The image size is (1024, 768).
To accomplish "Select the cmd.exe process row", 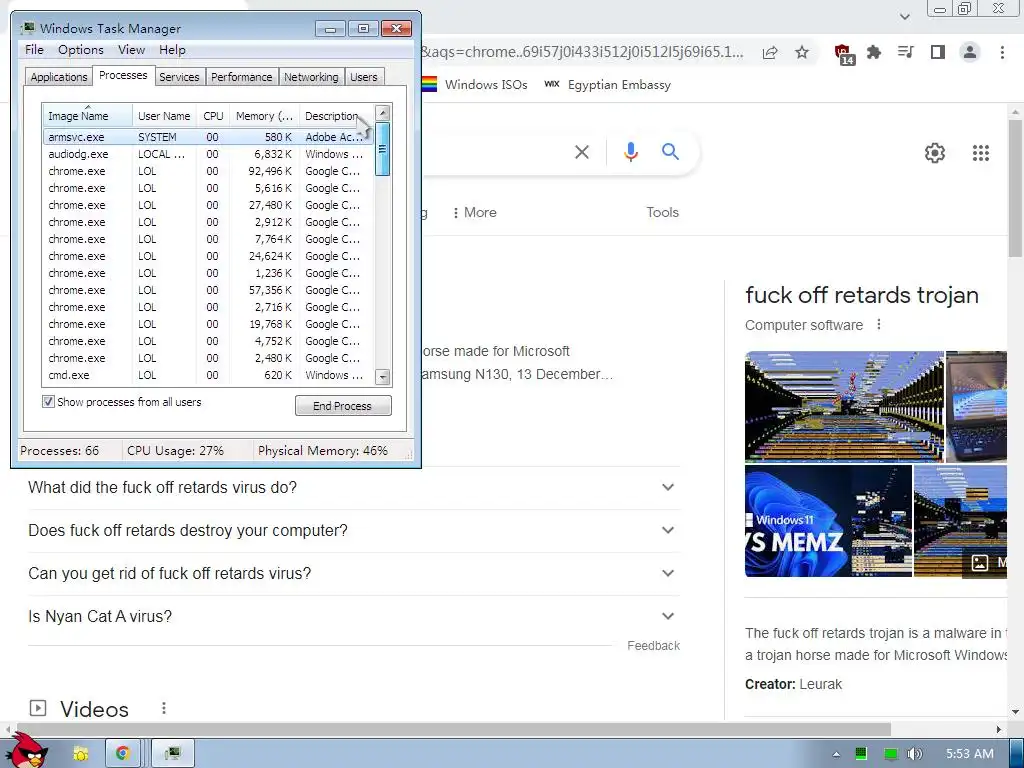I will [x=209, y=375].
